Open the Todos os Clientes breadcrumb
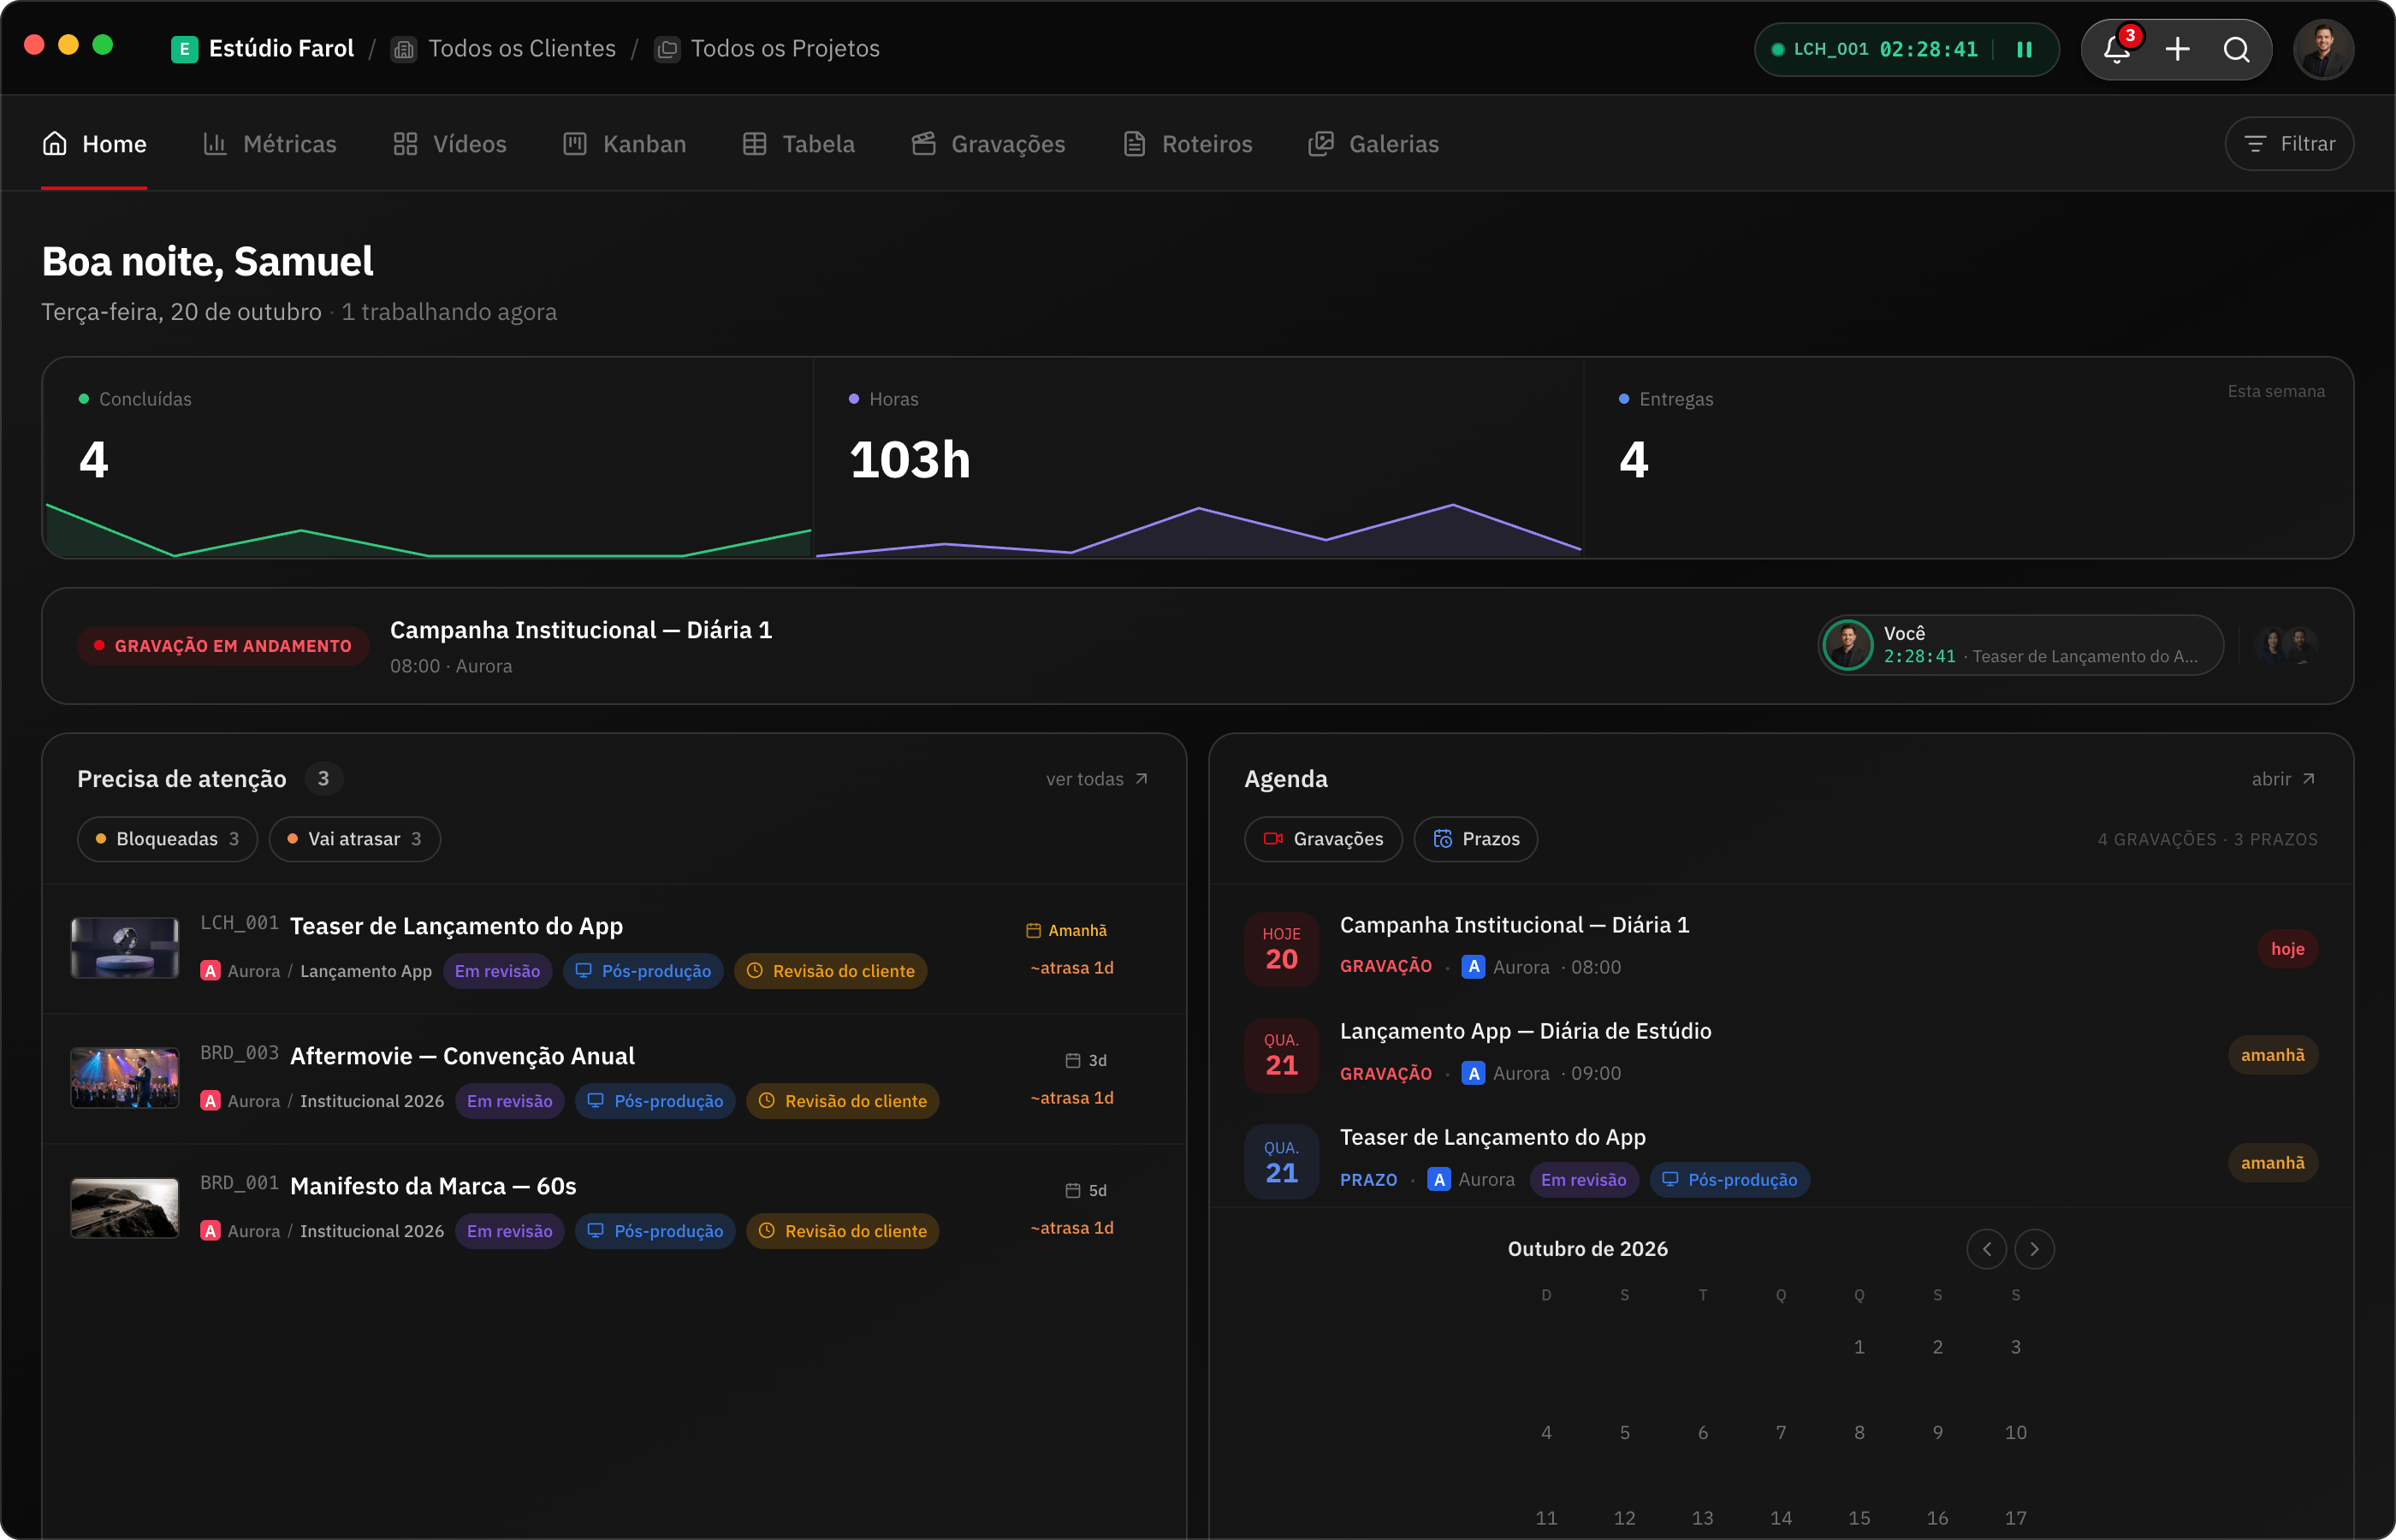Image resolution: width=2396 pixels, height=1540 pixels. 503,49
